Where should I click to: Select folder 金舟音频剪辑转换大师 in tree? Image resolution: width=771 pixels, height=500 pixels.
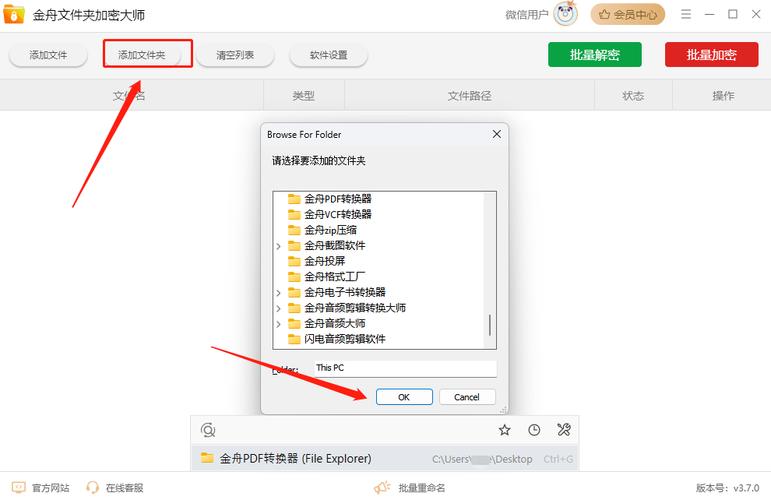355,308
